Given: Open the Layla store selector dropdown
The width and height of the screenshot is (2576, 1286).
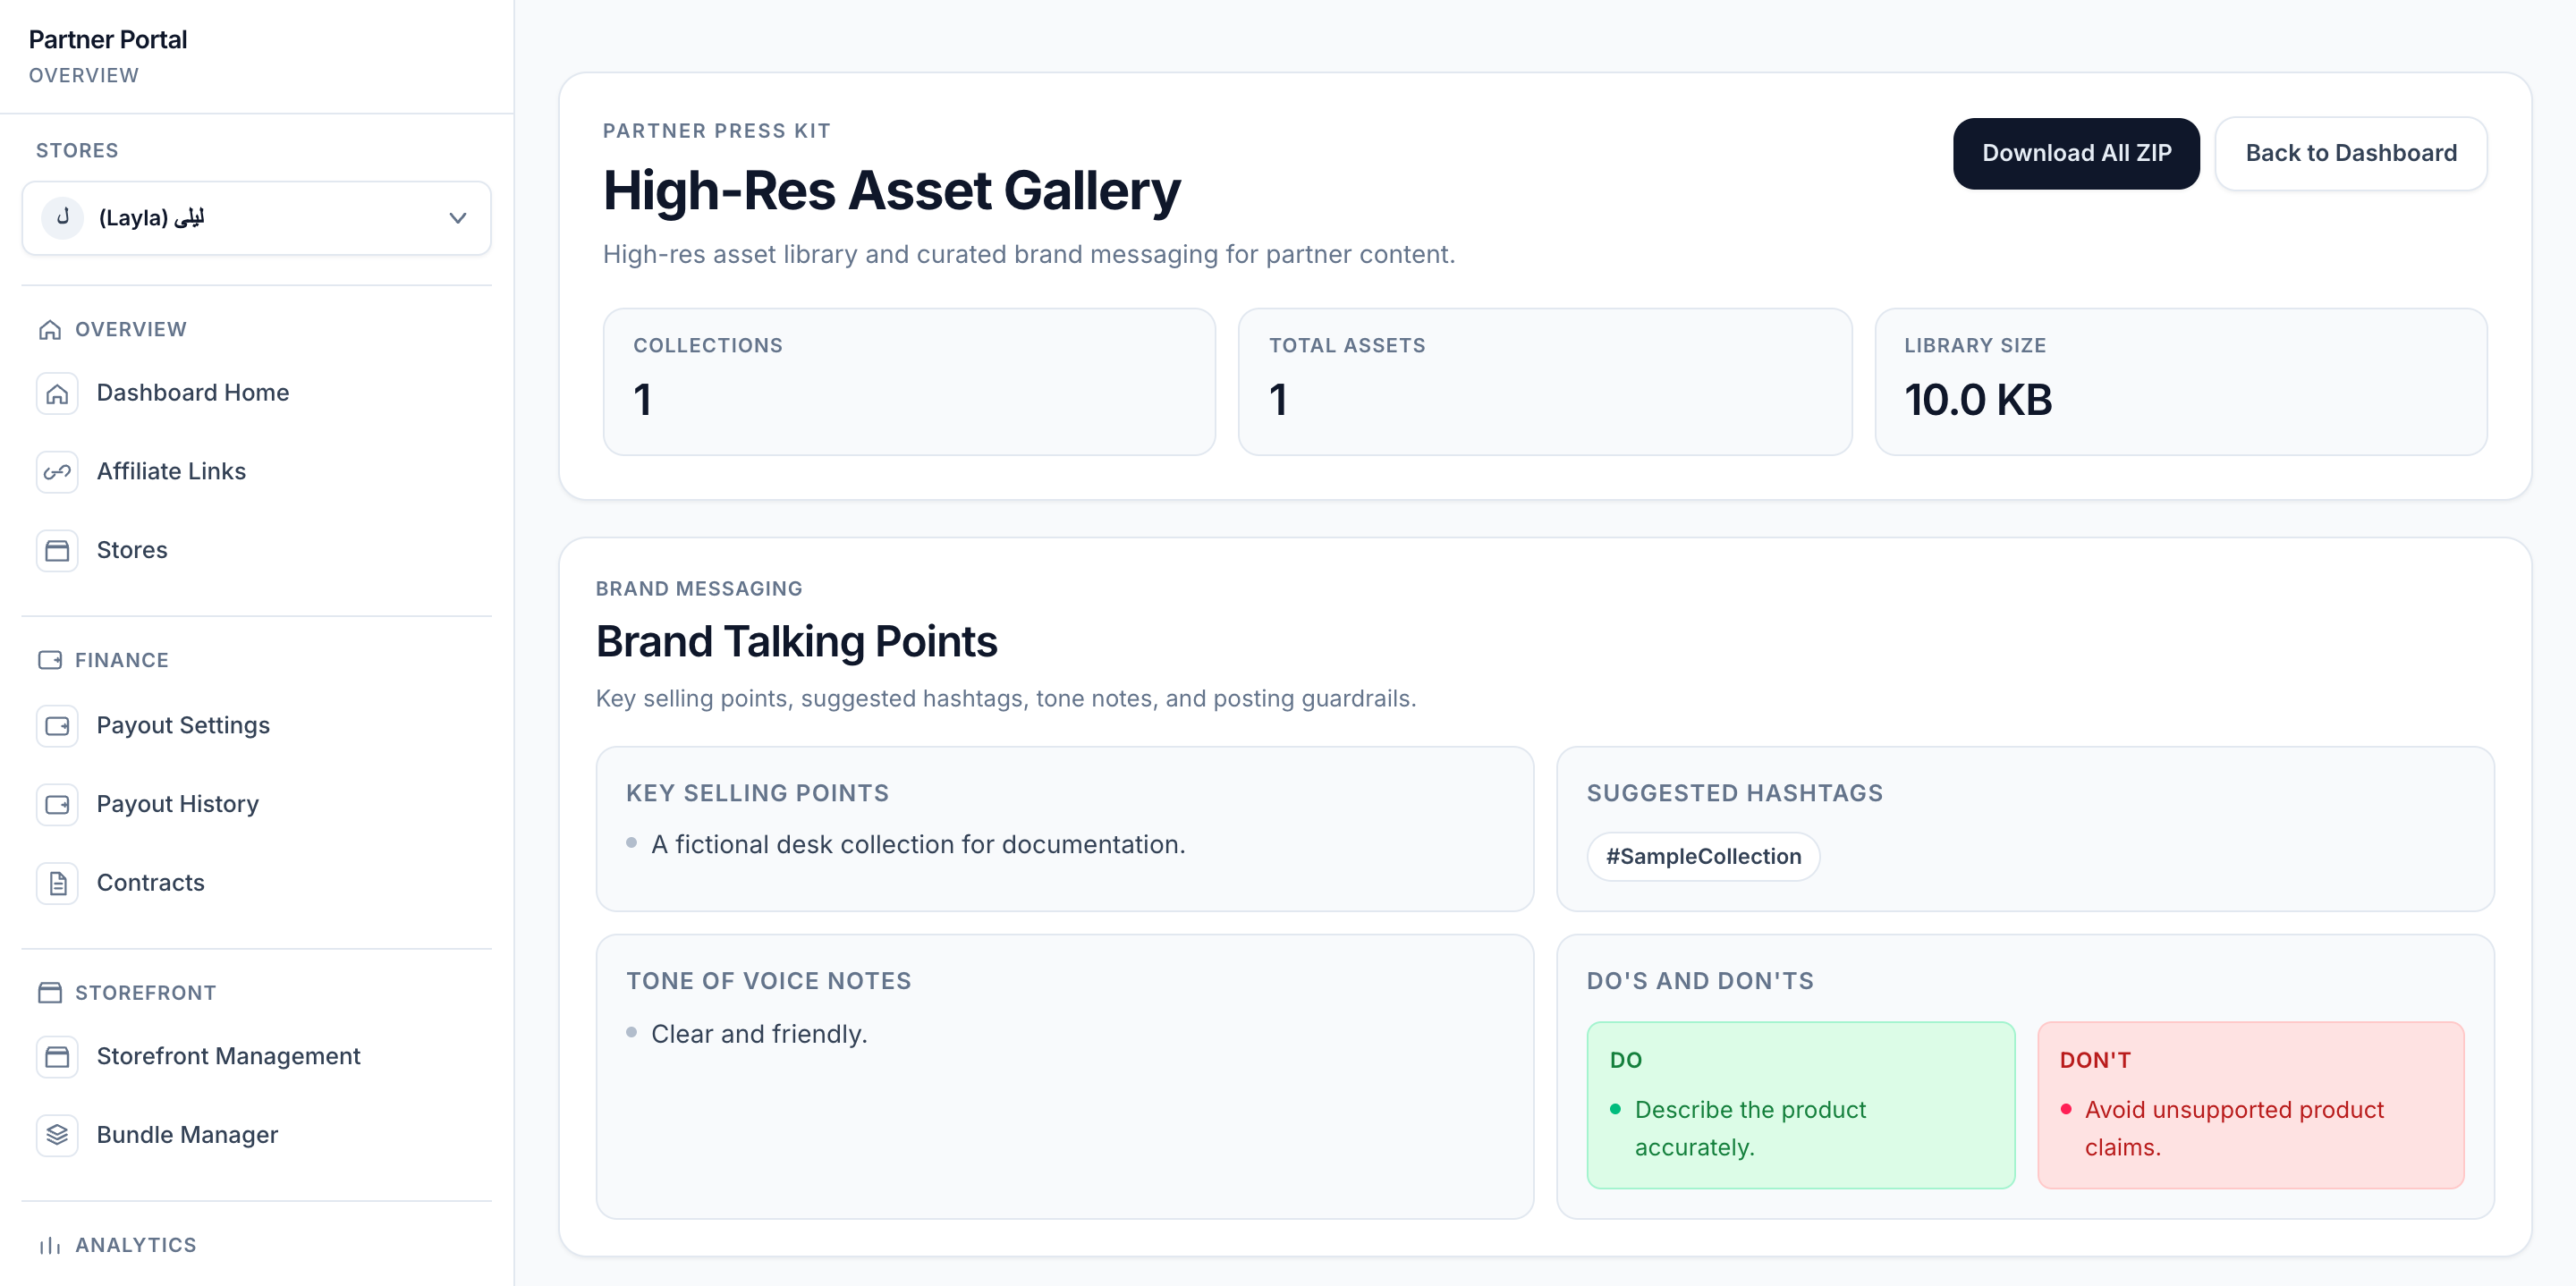Looking at the screenshot, I should [x=256, y=218].
